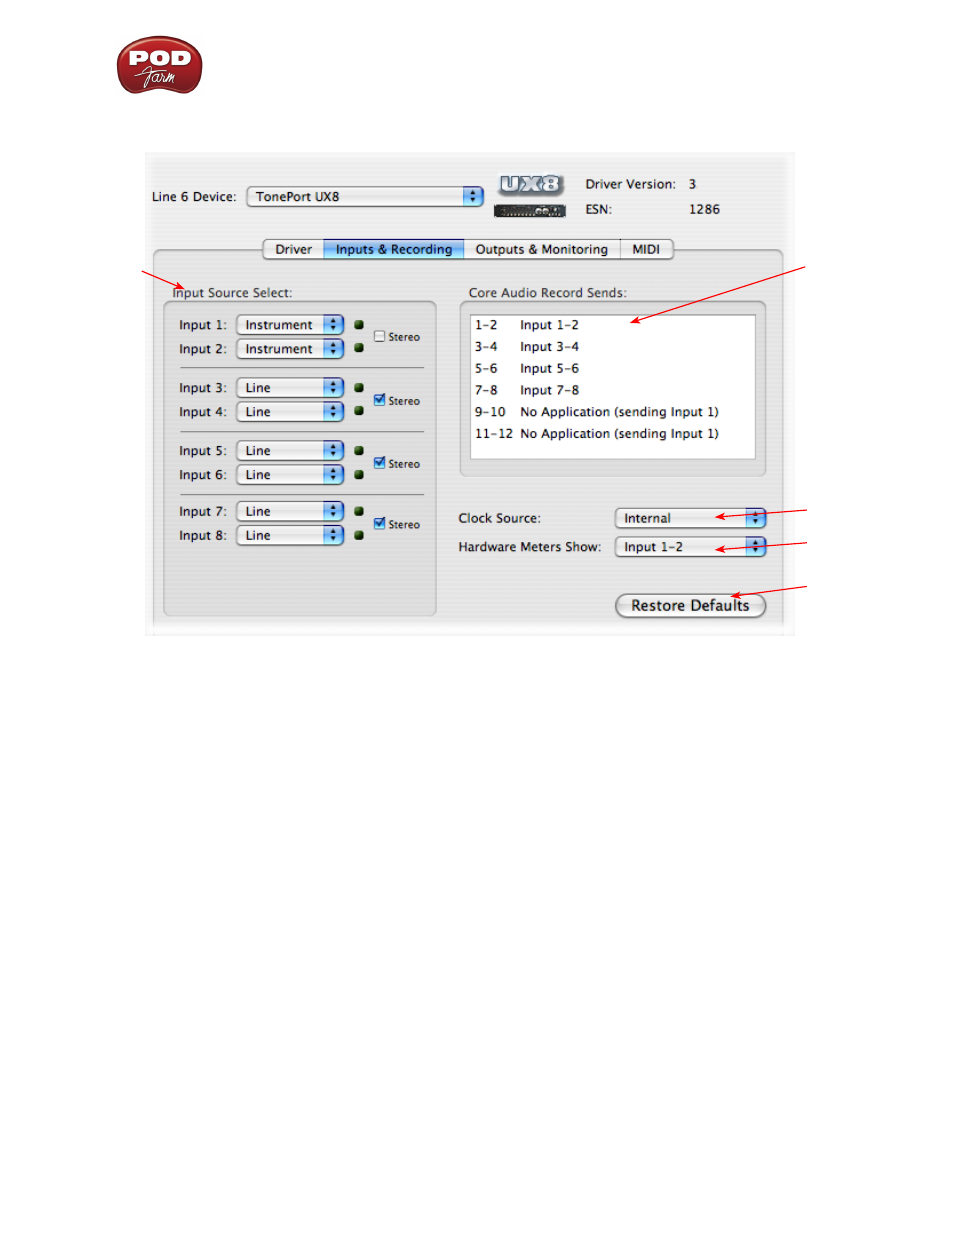The height and width of the screenshot is (1235, 954).
Task: Open the Input 8 source dropdown
Action: (290, 535)
